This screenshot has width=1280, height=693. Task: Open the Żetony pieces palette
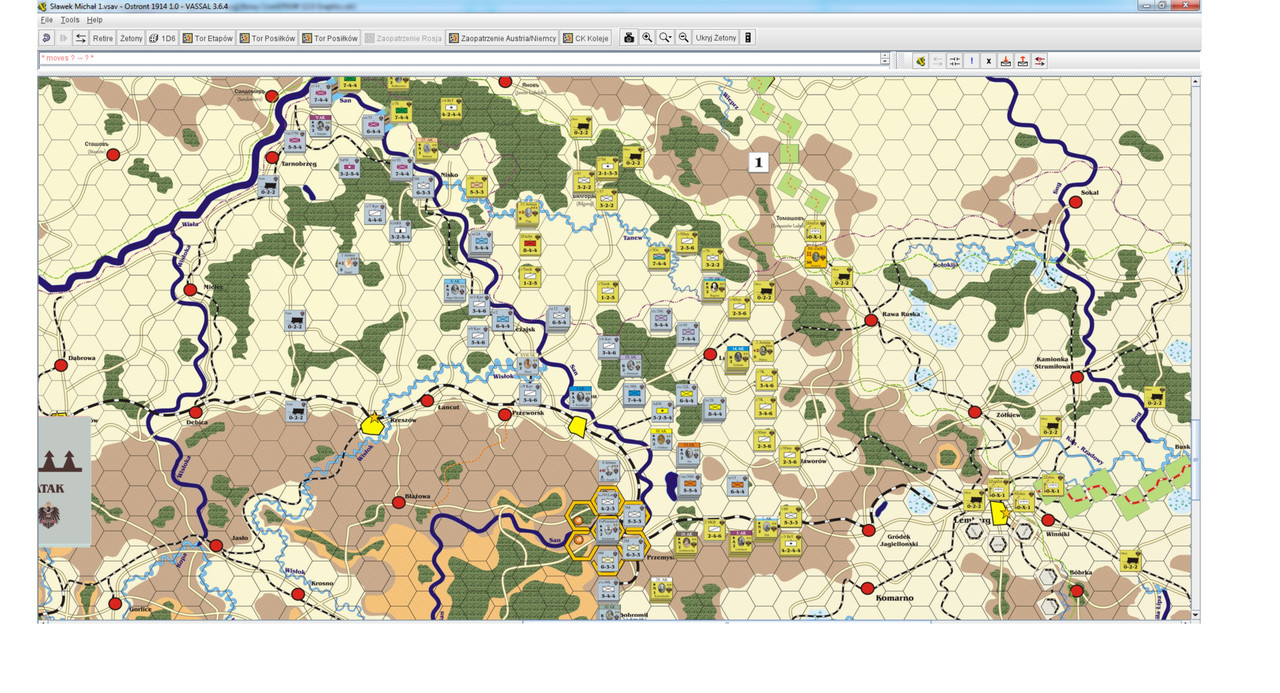tap(131, 38)
